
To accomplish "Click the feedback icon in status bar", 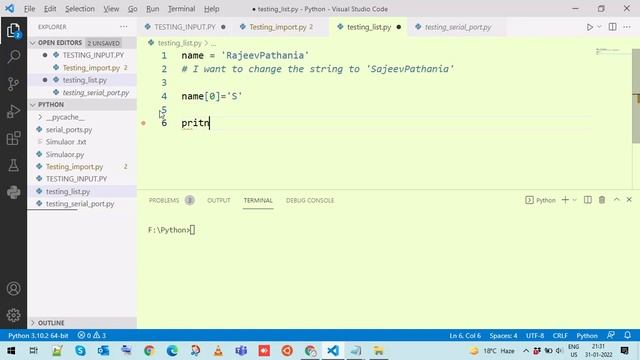I will coord(611,335).
